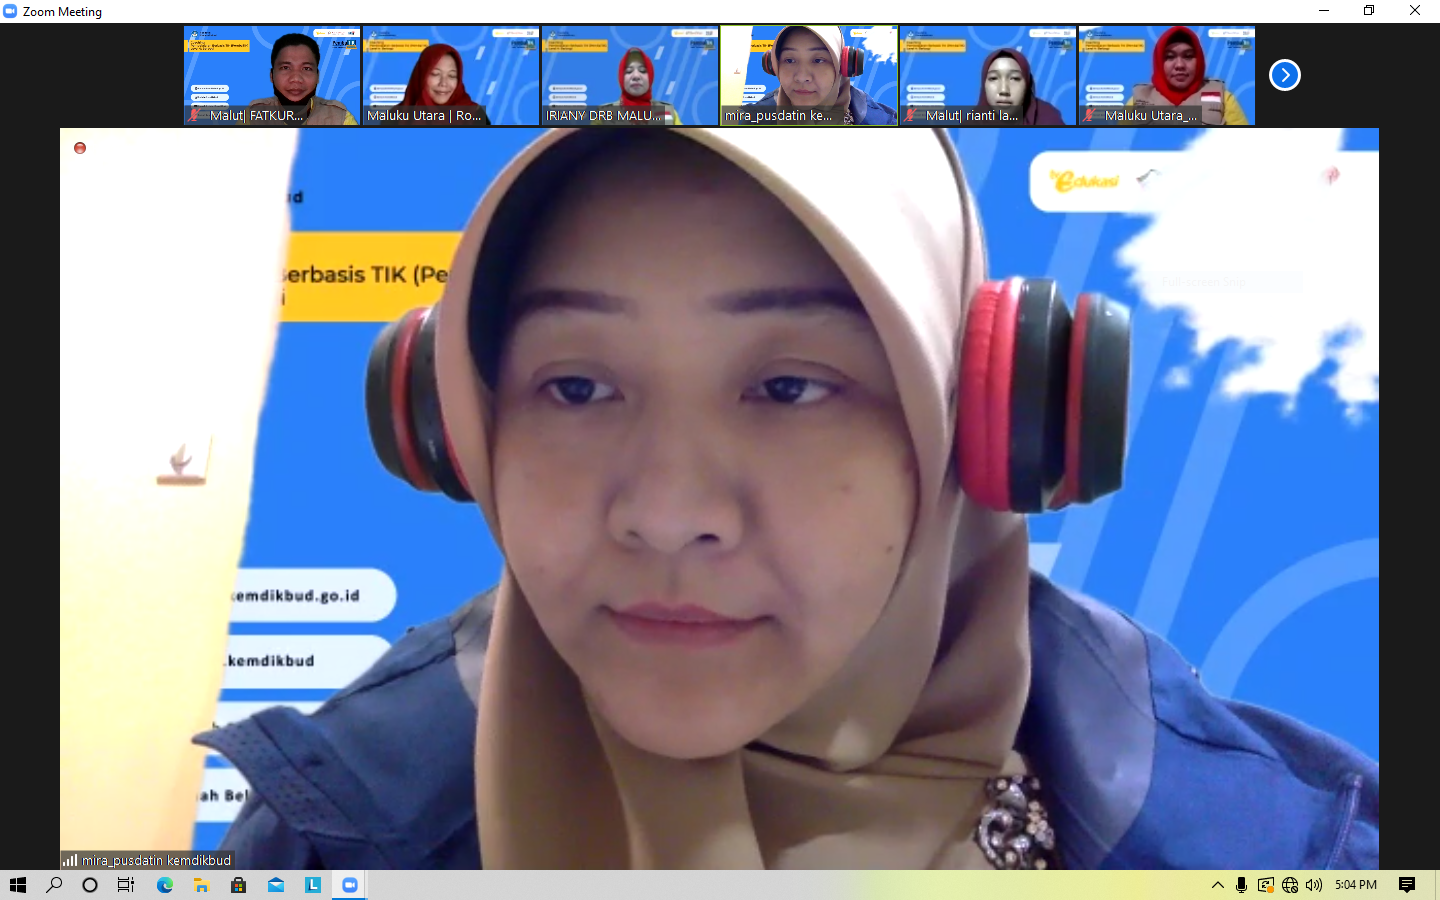Image resolution: width=1440 pixels, height=900 pixels.
Task: Select the Malut| rianti la... participant thumbnail
Action: point(988,76)
